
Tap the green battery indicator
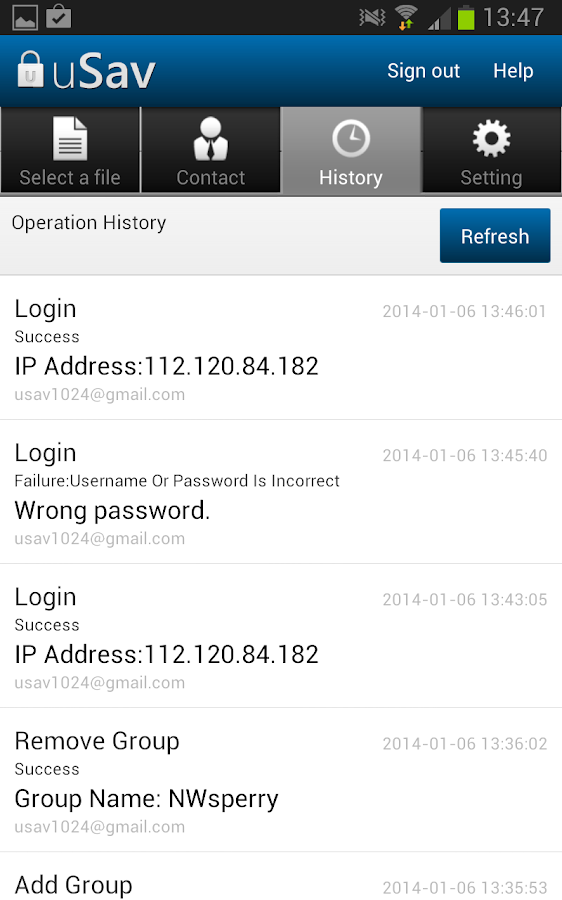[466, 17]
